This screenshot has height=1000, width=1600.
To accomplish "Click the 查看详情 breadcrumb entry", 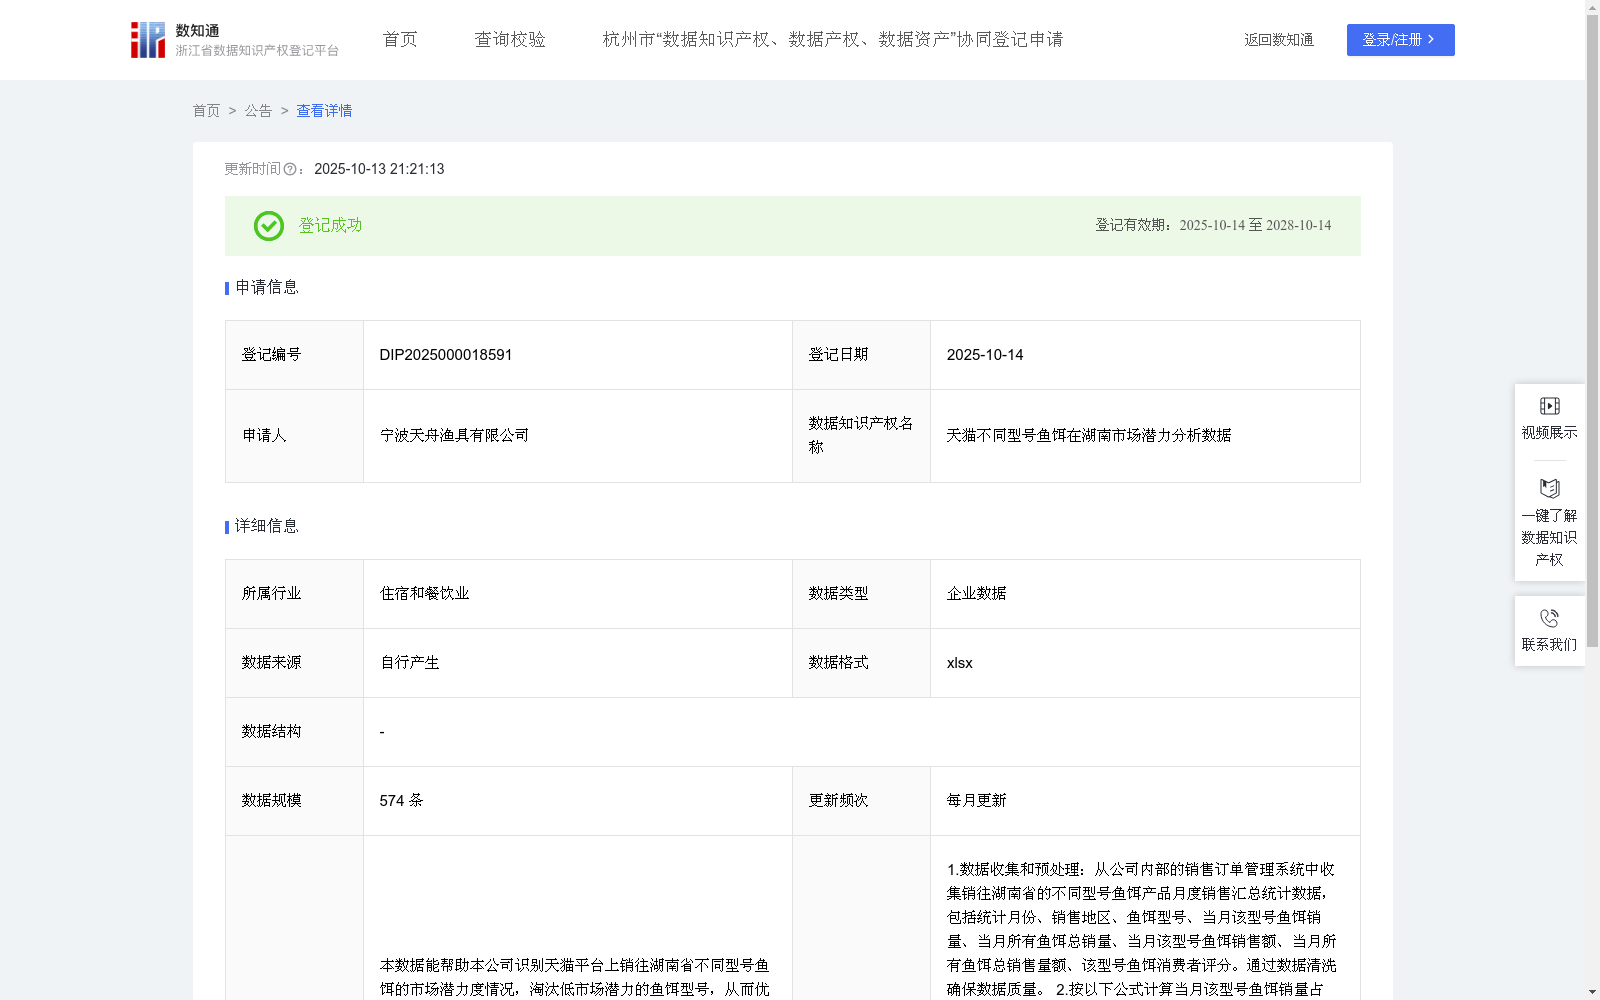I will pyautogui.click(x=323, y=111).
